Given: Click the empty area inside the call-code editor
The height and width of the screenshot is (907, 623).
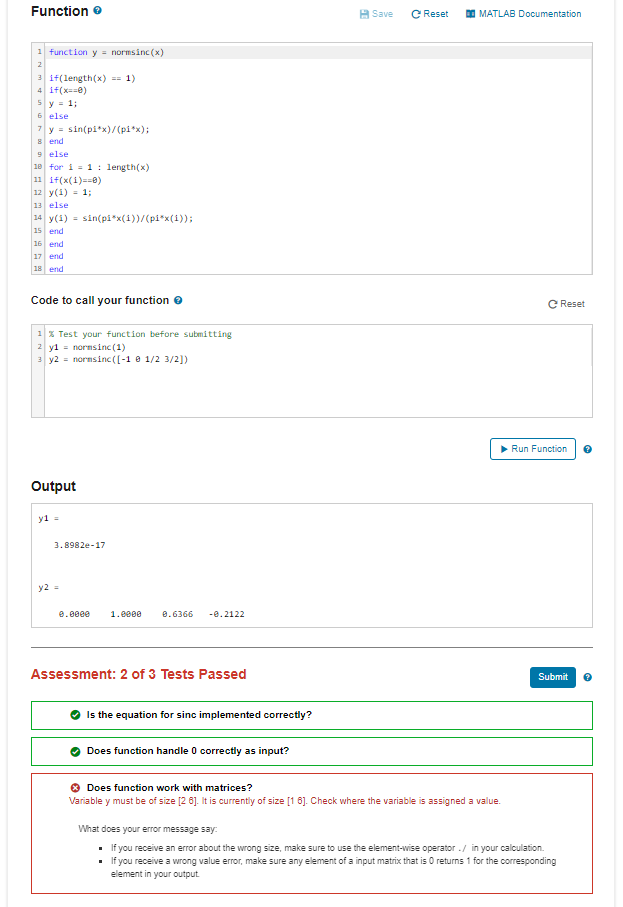Looking at the screenshot, I should 318,391.
